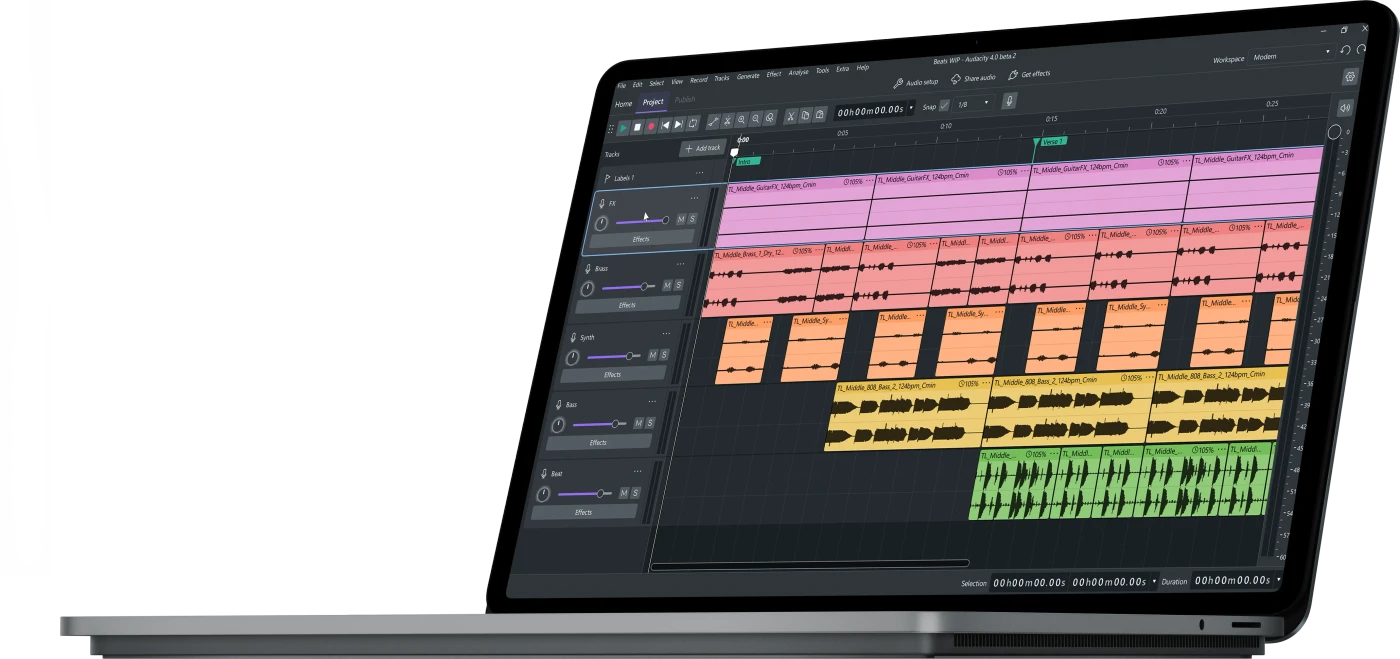Start playback with the green Play button
Screen dimensions: 1400x659
pyautogui.click(x=623, y=128)
